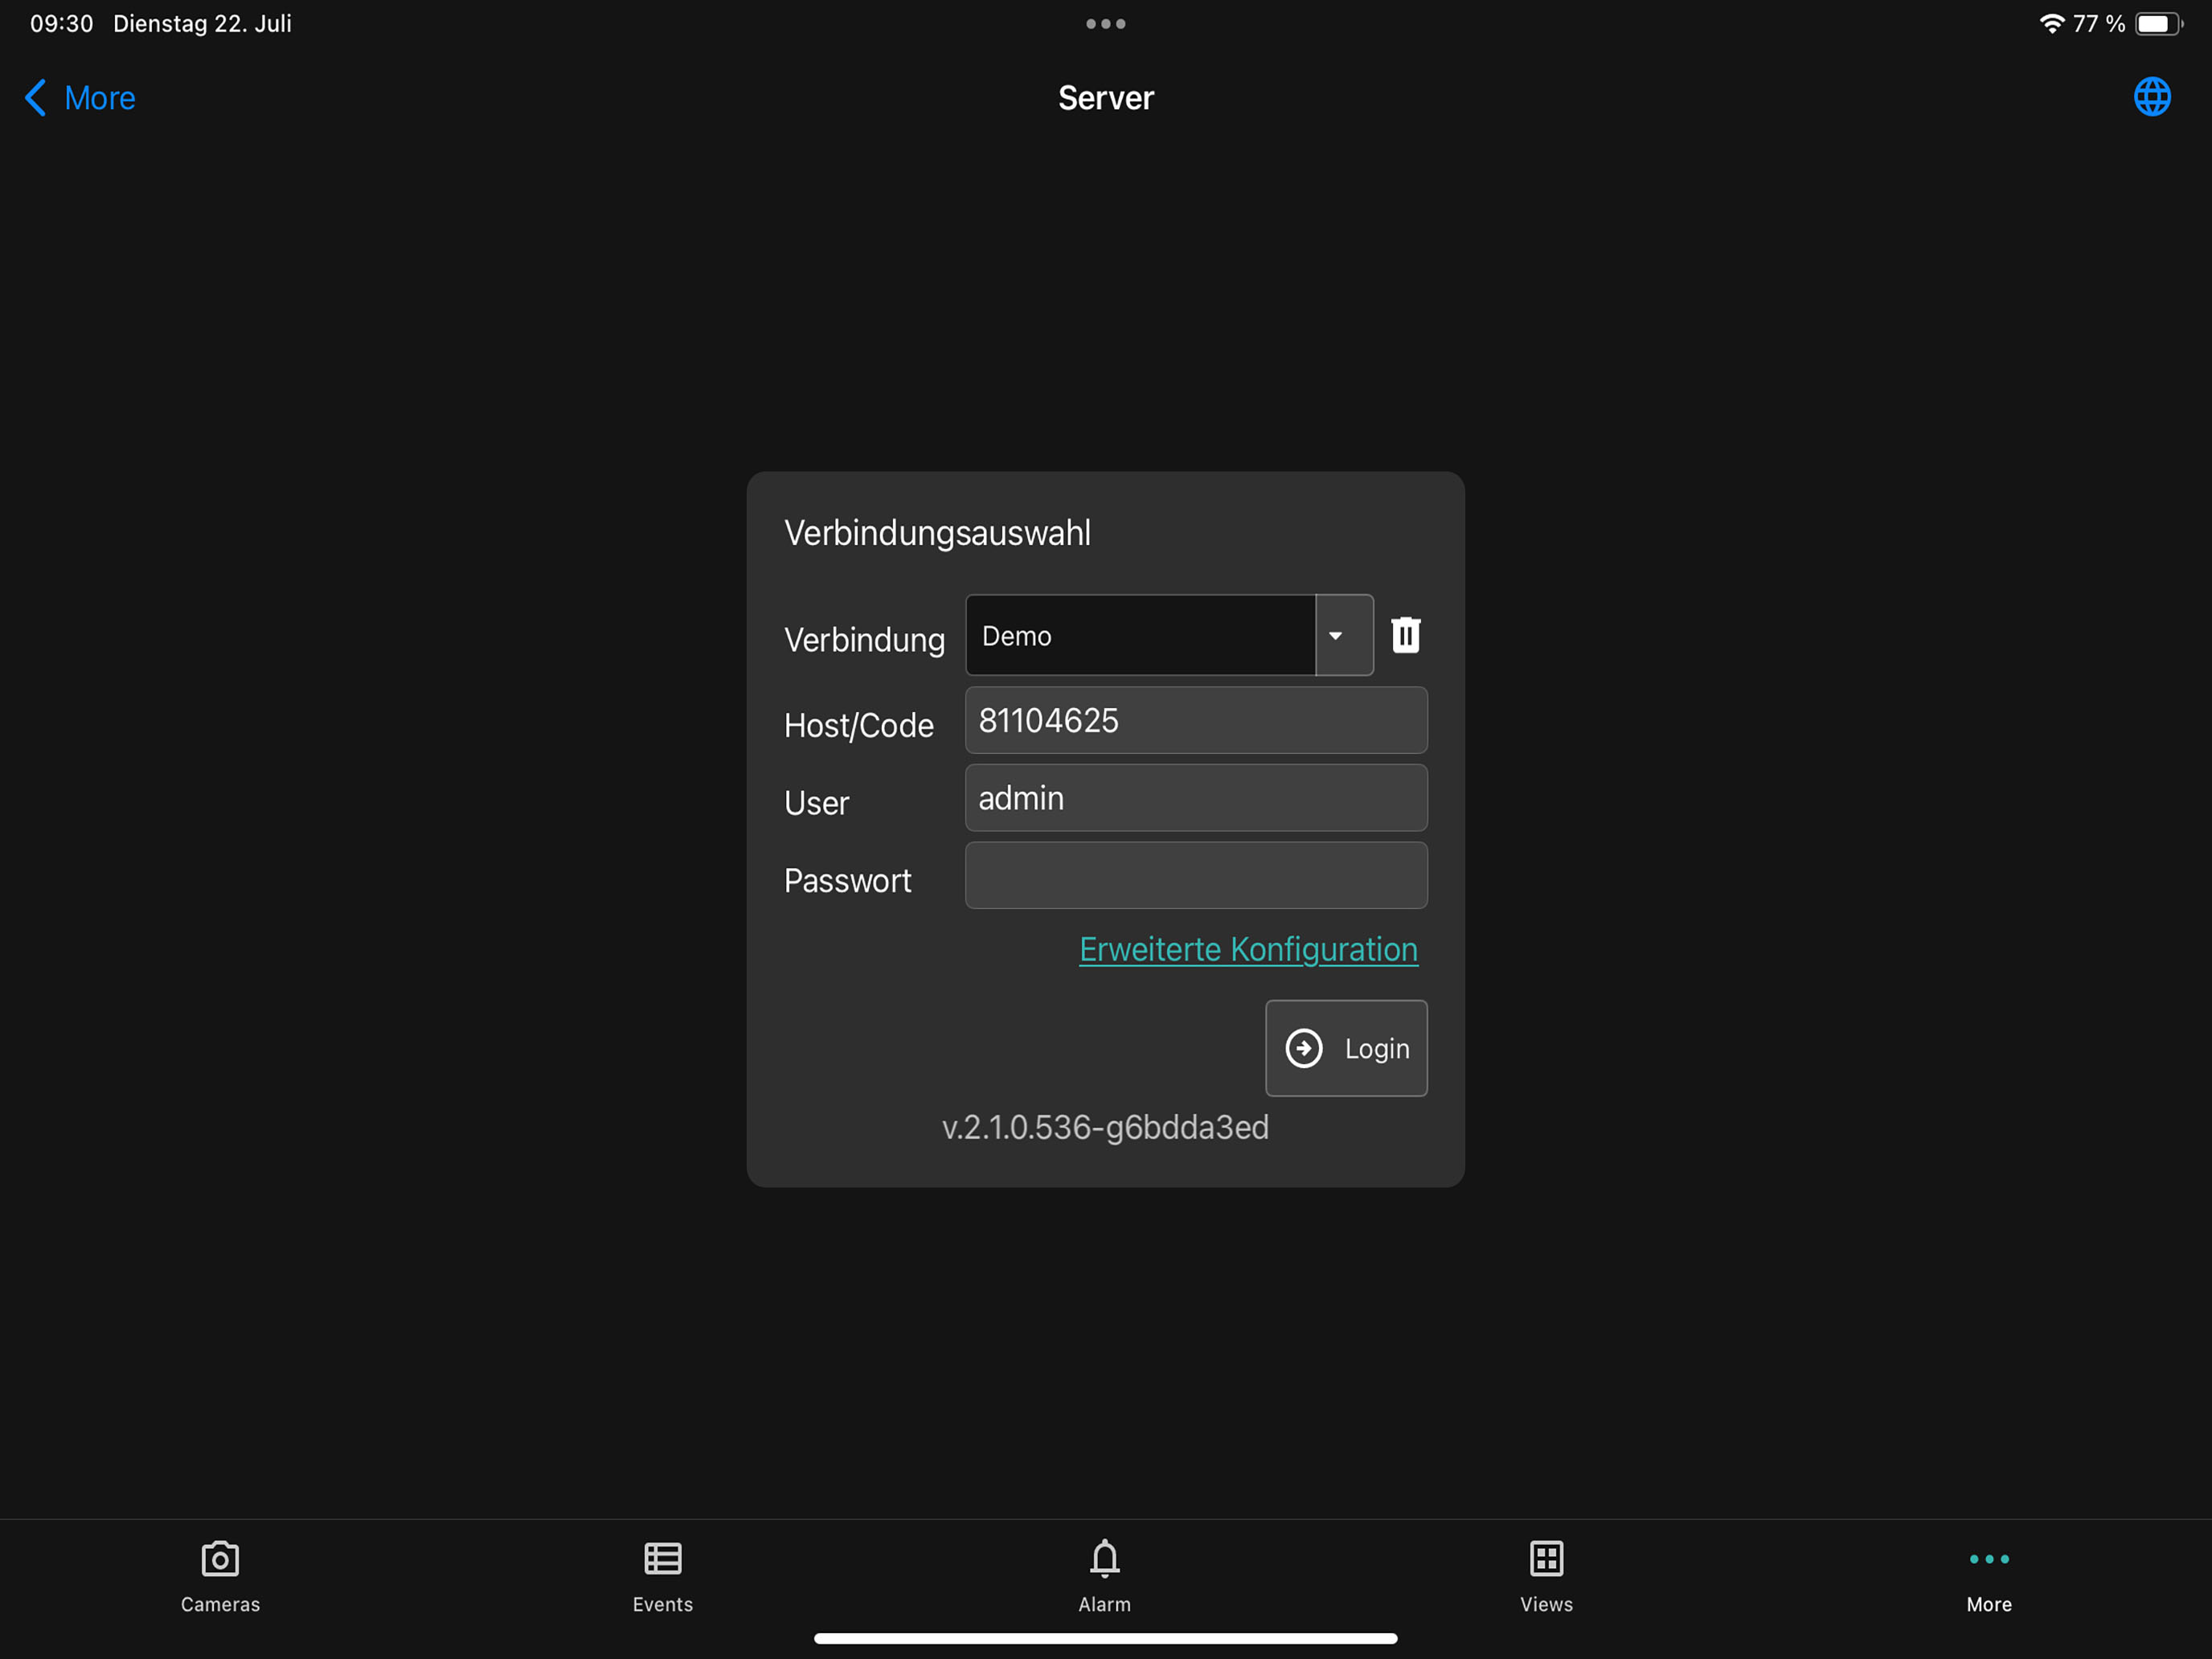Tap the battery indicator icon
Image resolution: width=2212 pixels, height=1659 pixels.
[2159, 23]
